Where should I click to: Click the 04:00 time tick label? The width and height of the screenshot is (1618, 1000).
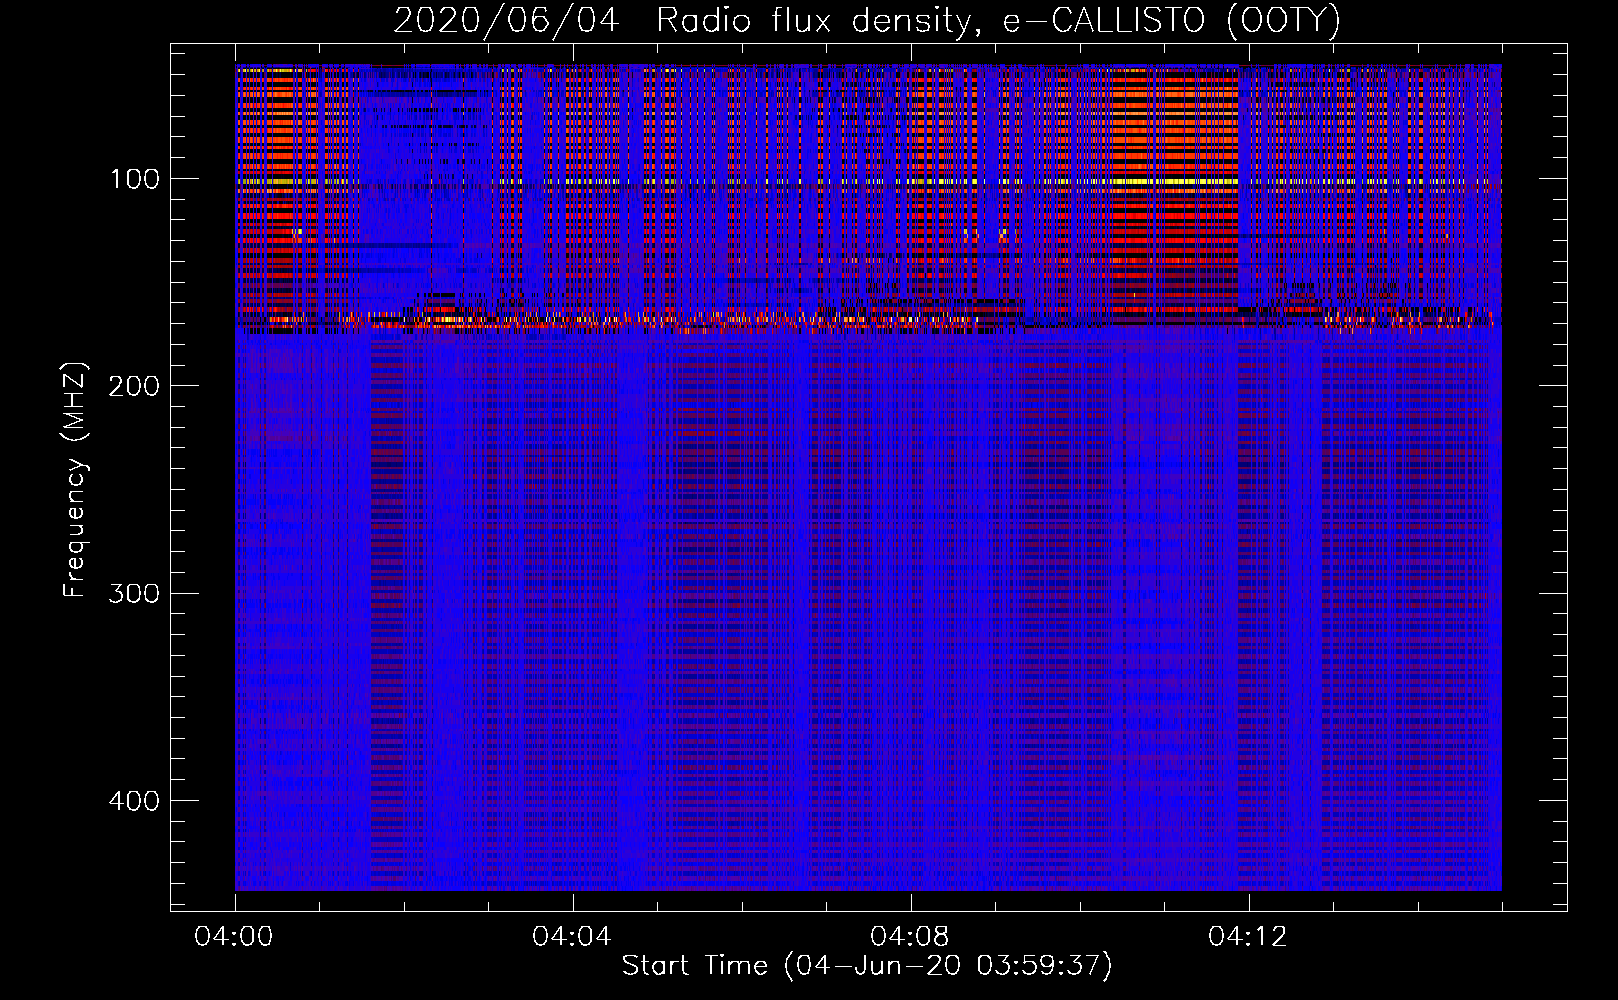[x=234, y=937]
